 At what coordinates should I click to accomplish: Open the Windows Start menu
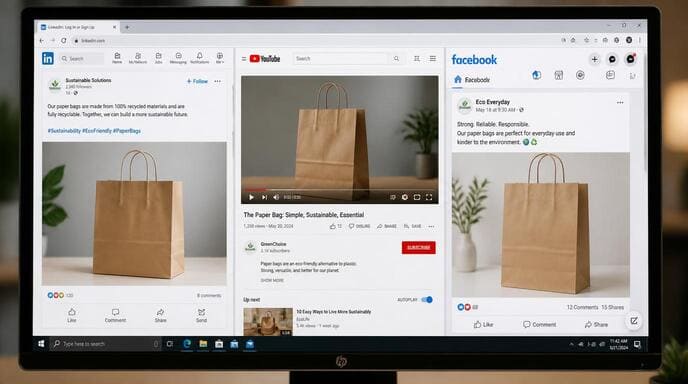pos(41,344)
